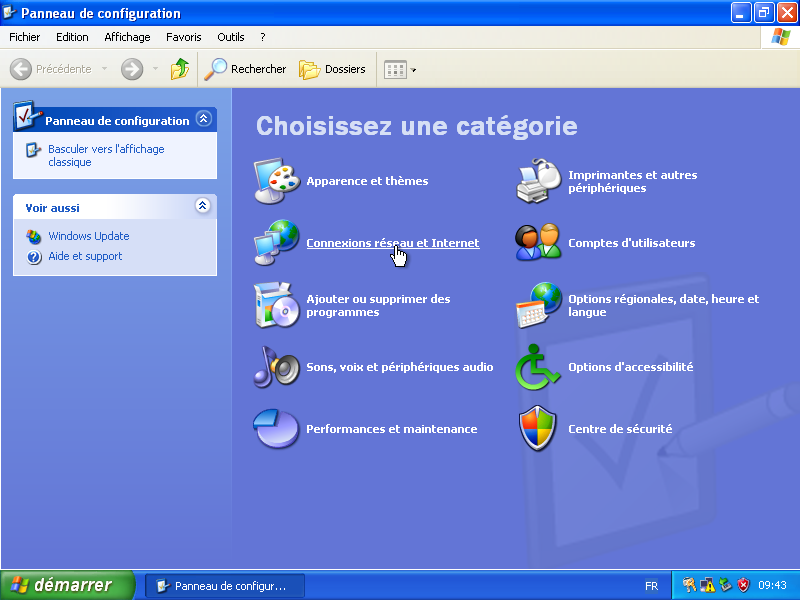Click the démarrer start button
The image size is (800, 600).
(x=67, y=585)
